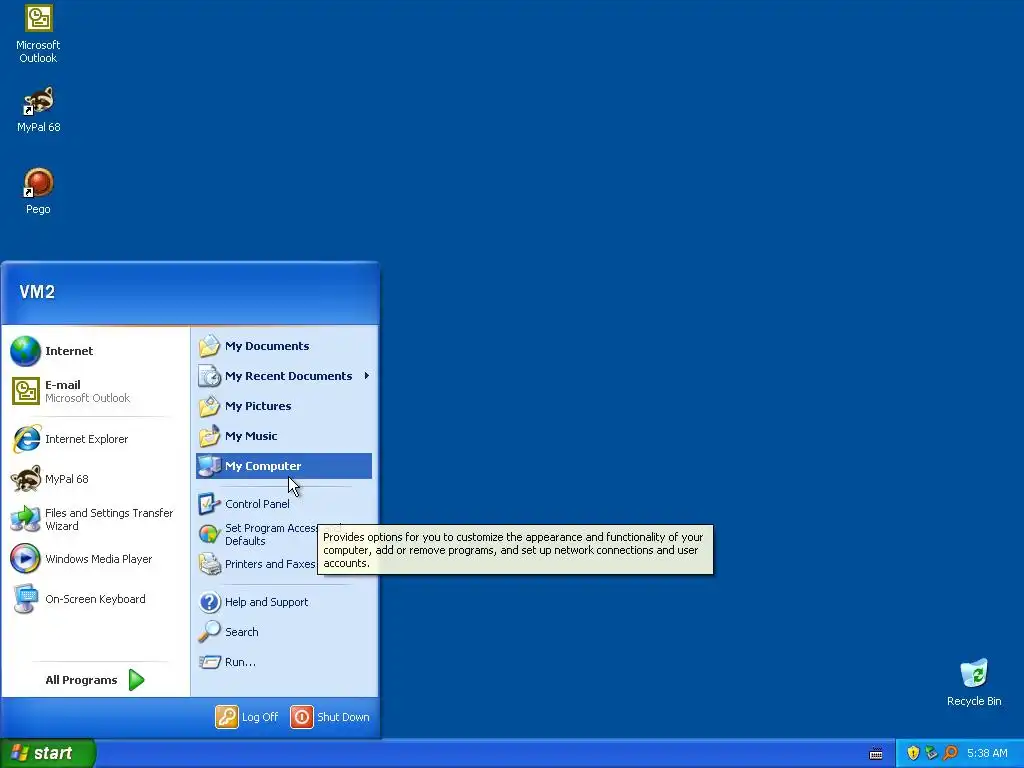
Task: Open the Help and Support entry label
Action: pyautogui.click(x=266, y=602)
